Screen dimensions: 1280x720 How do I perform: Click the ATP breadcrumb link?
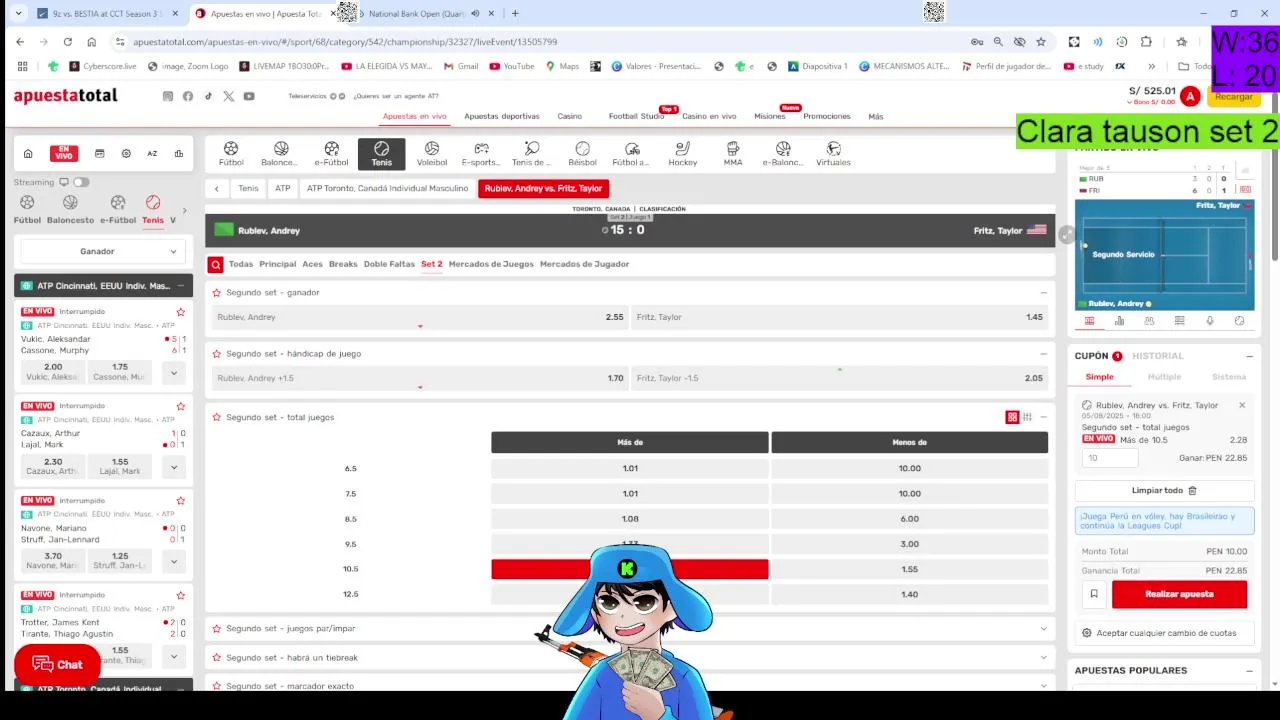pos(283,188)
